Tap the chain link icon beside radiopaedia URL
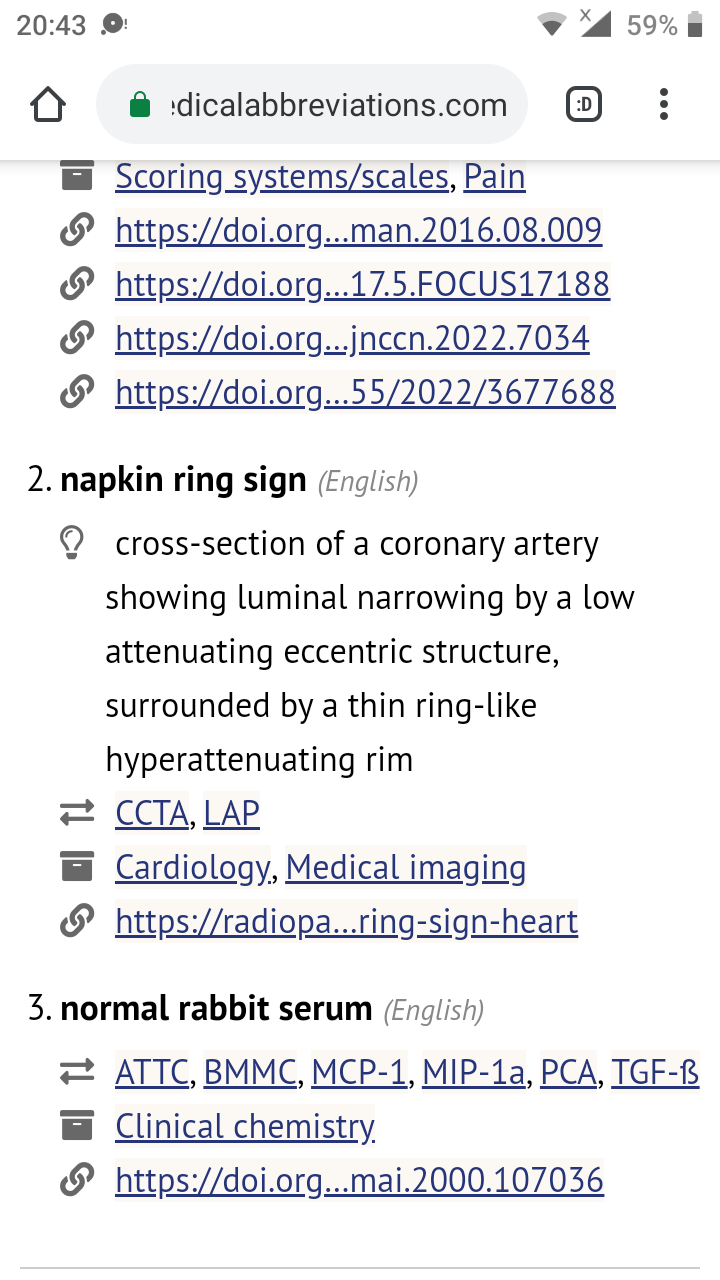This screenshot has width=720, height=1280. coord(76,921)
